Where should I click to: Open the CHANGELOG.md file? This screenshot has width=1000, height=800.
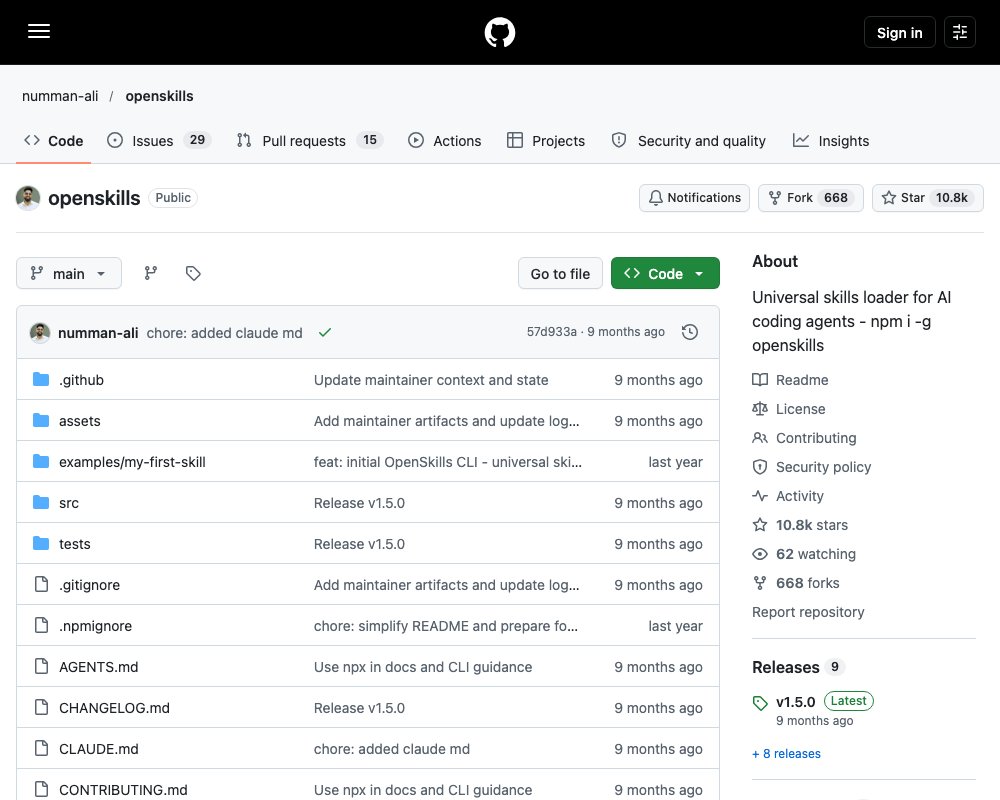[114, 708]
